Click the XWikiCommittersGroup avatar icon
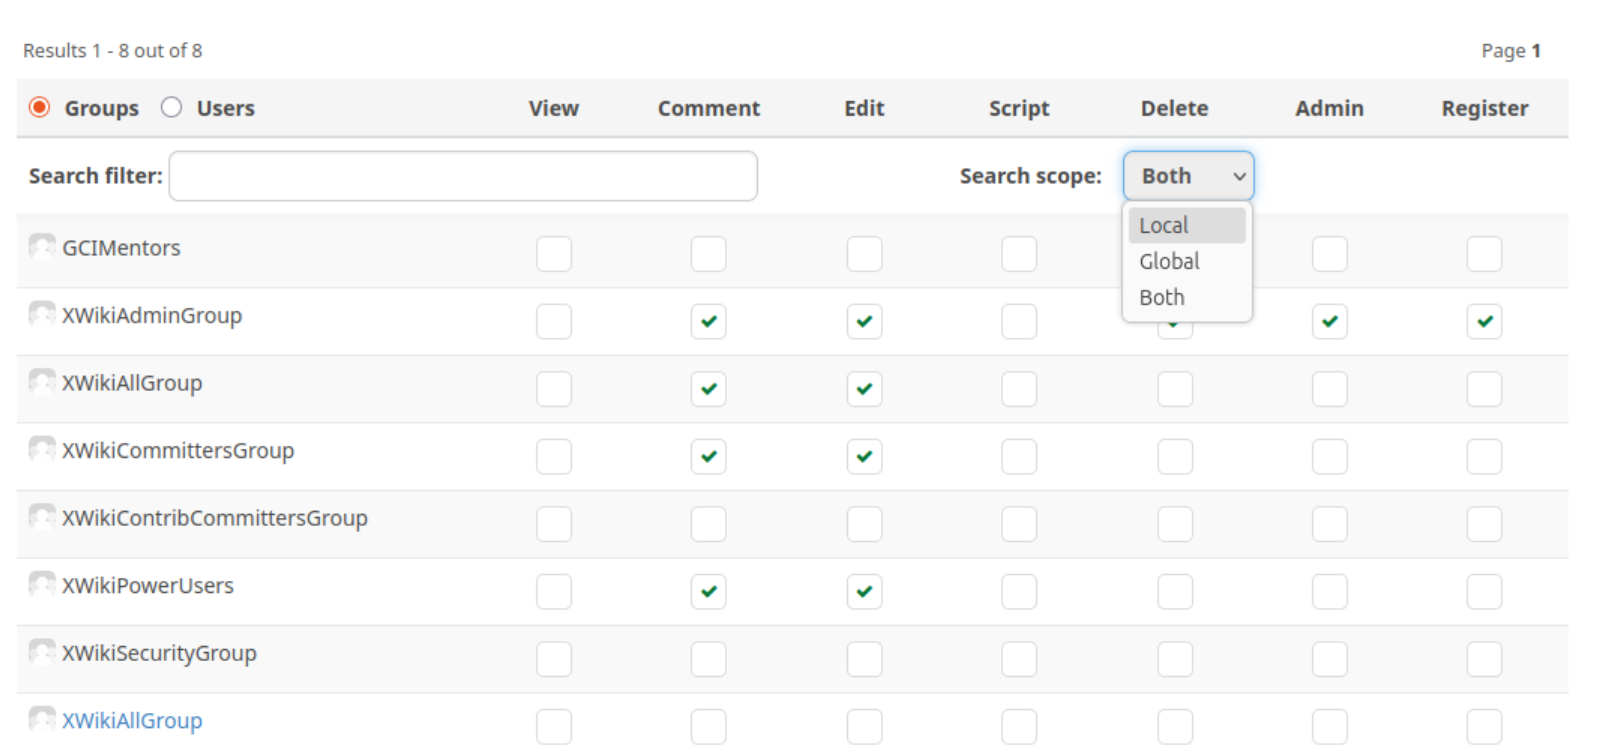 42,450
